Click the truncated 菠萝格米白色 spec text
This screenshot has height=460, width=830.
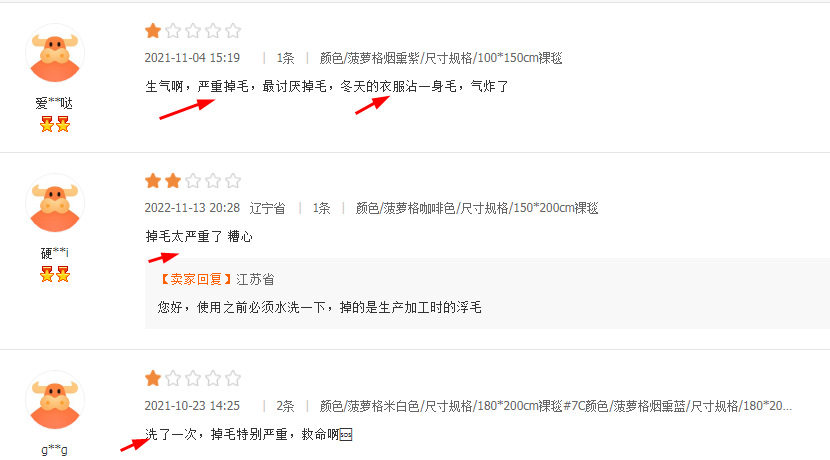(556, 406)
